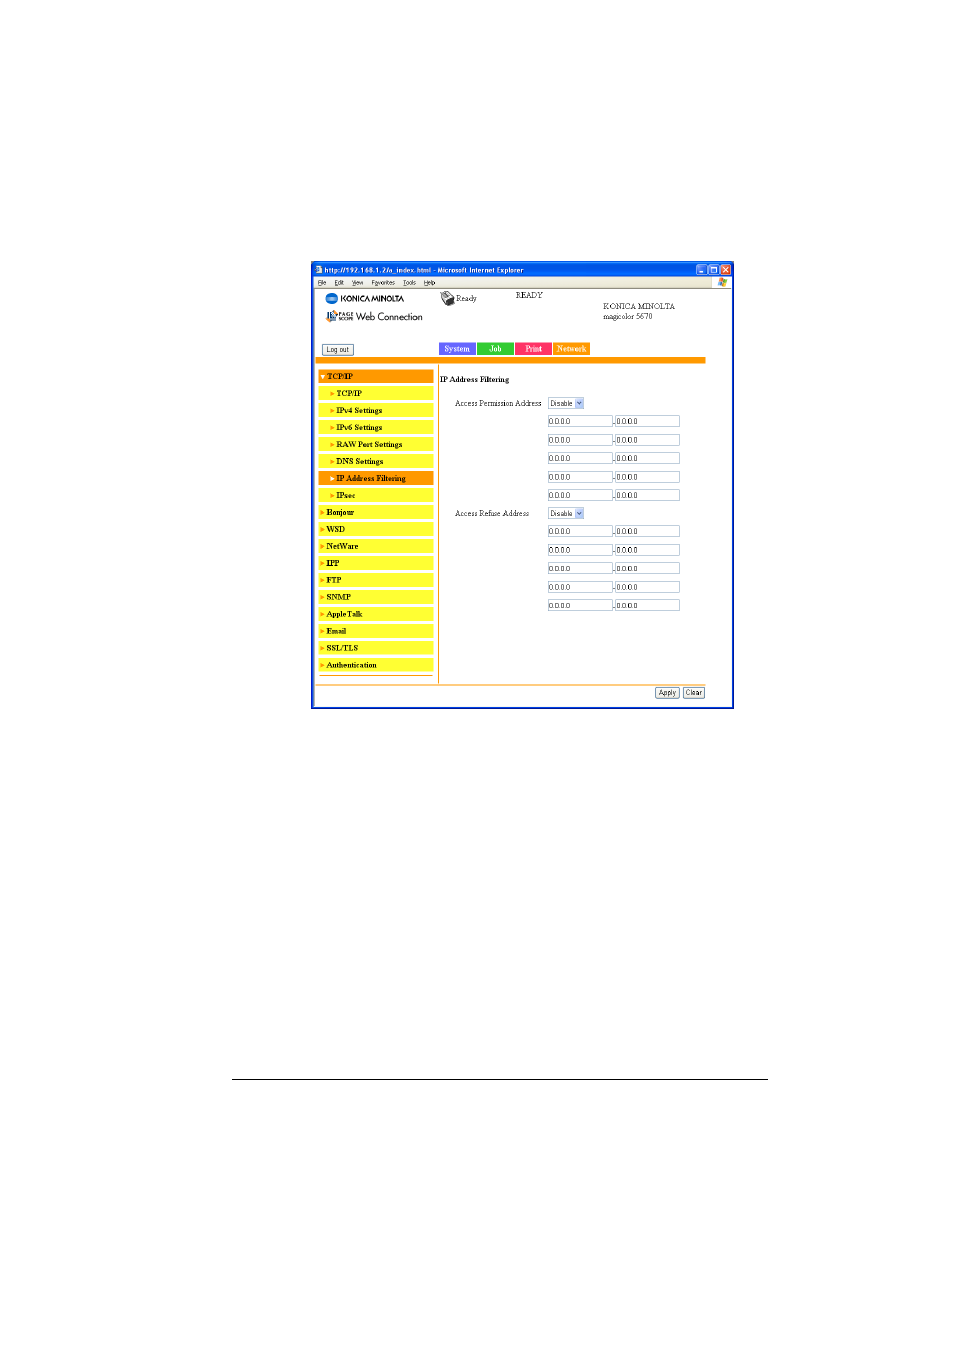Switch to the Job tab
This screenshot has height=1350, width=954.
(x=495, y=349)
